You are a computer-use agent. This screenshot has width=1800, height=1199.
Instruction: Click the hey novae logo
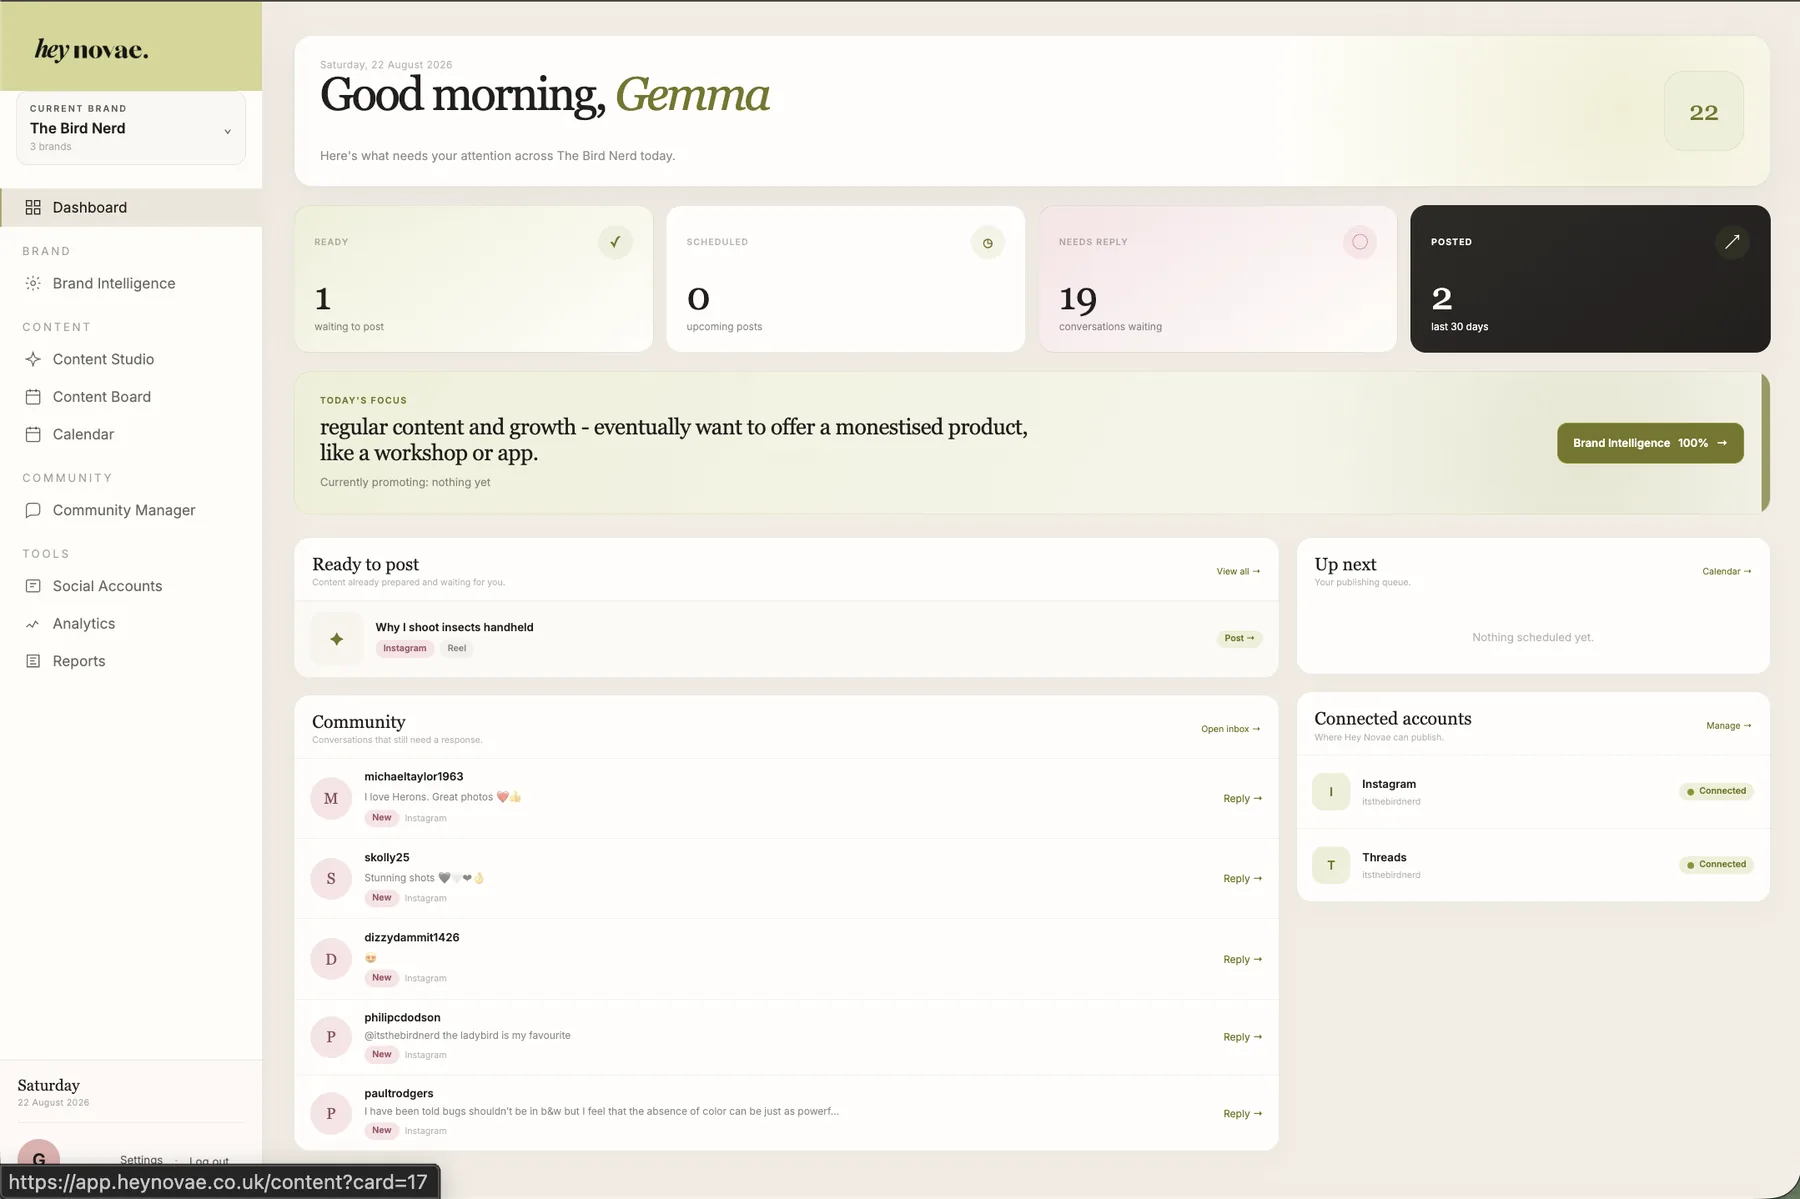click(x=91, y=50)
